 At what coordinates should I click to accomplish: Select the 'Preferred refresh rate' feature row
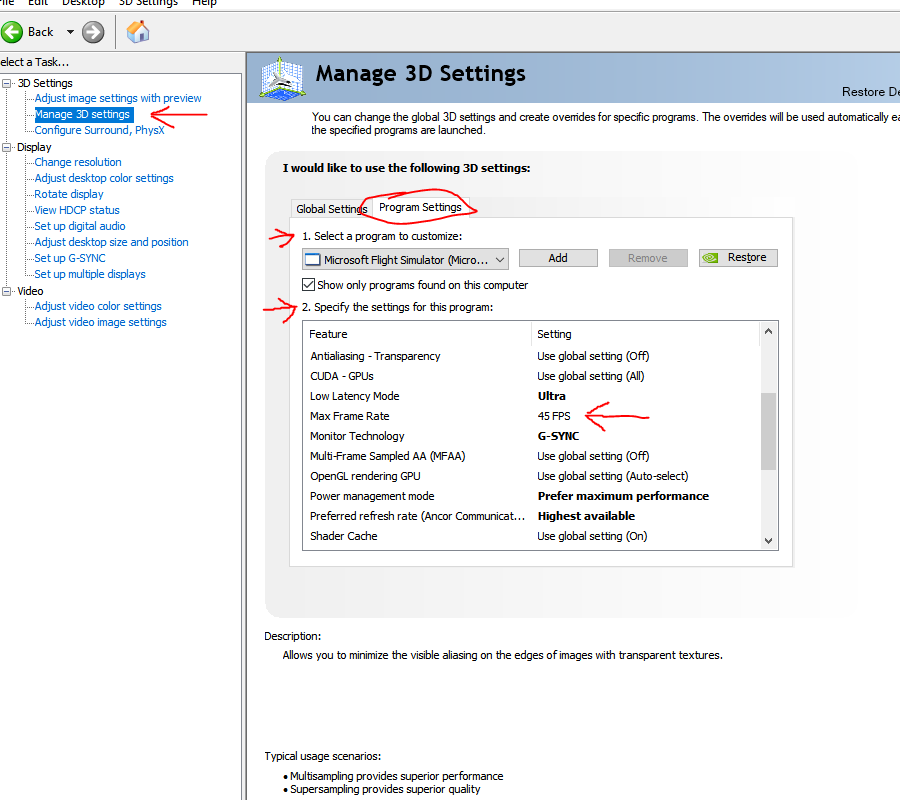(532, 517)
